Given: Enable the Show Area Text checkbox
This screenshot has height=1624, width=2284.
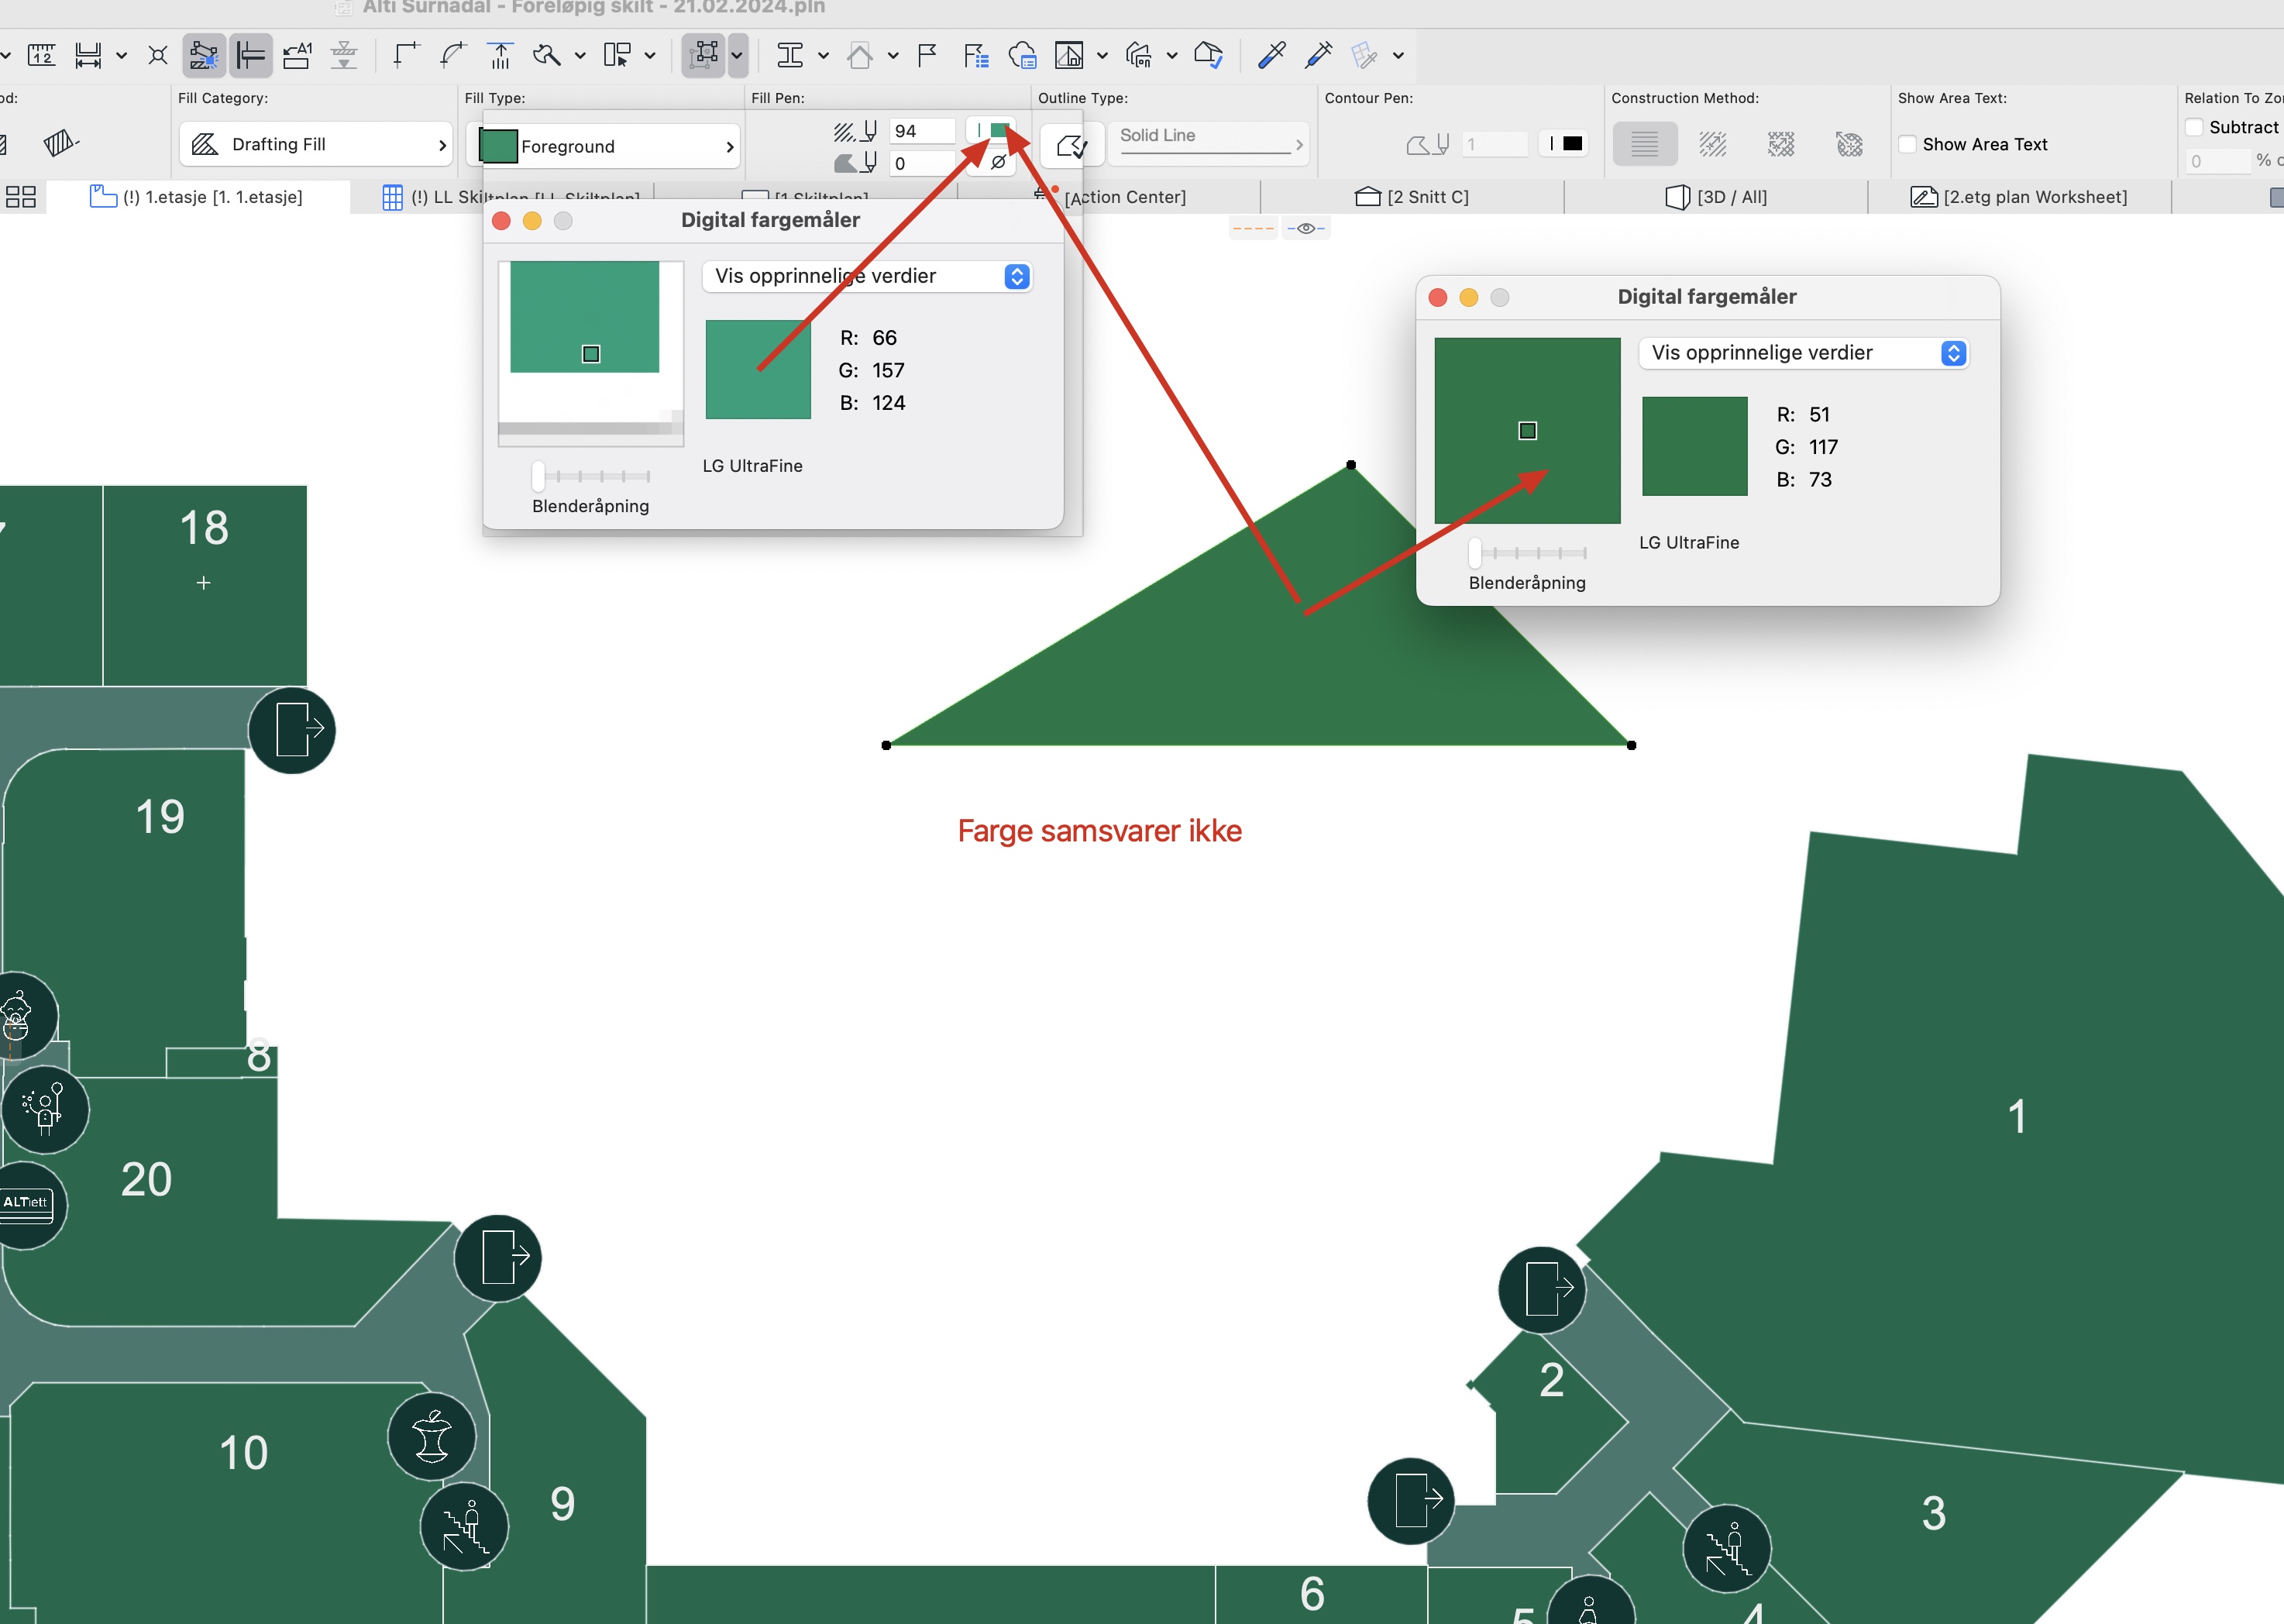Looking at the screenshot, I should [1907, 144].
